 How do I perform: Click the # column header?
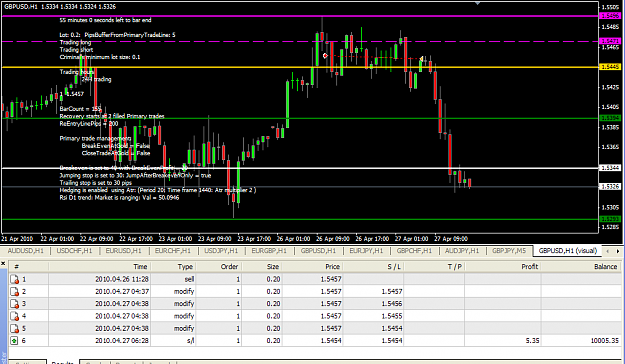(29, 267)
